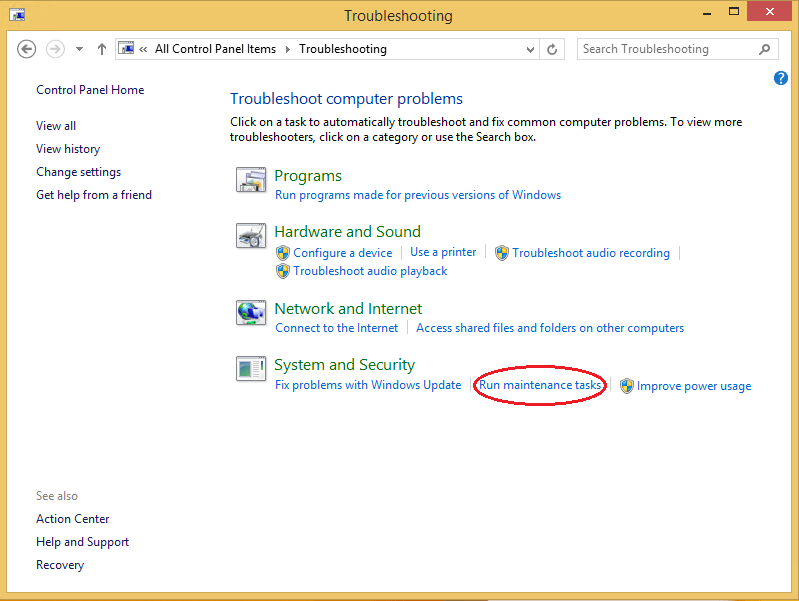Click shield icon beside Troubleshoot audio recording

click(x=502, y=253)
